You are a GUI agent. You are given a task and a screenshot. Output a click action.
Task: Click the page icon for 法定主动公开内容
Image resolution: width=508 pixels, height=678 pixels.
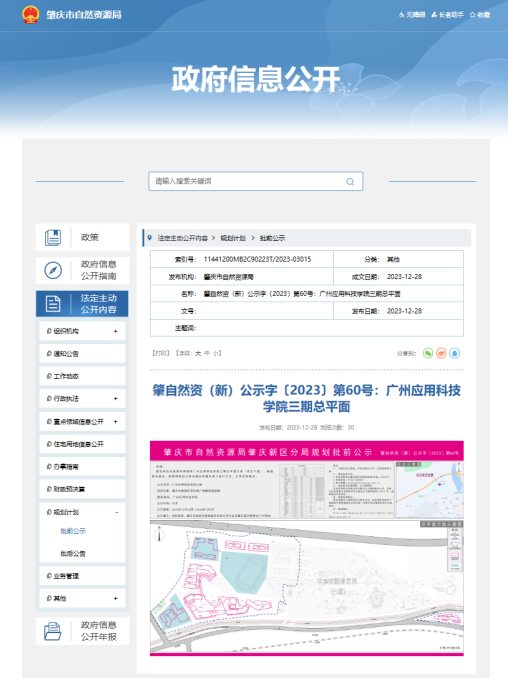coord(53,304)
